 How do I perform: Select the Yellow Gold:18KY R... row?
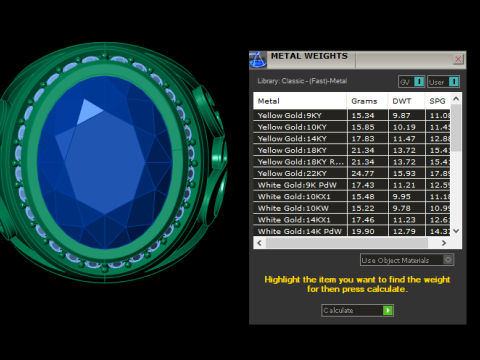[x=352, y=162]
